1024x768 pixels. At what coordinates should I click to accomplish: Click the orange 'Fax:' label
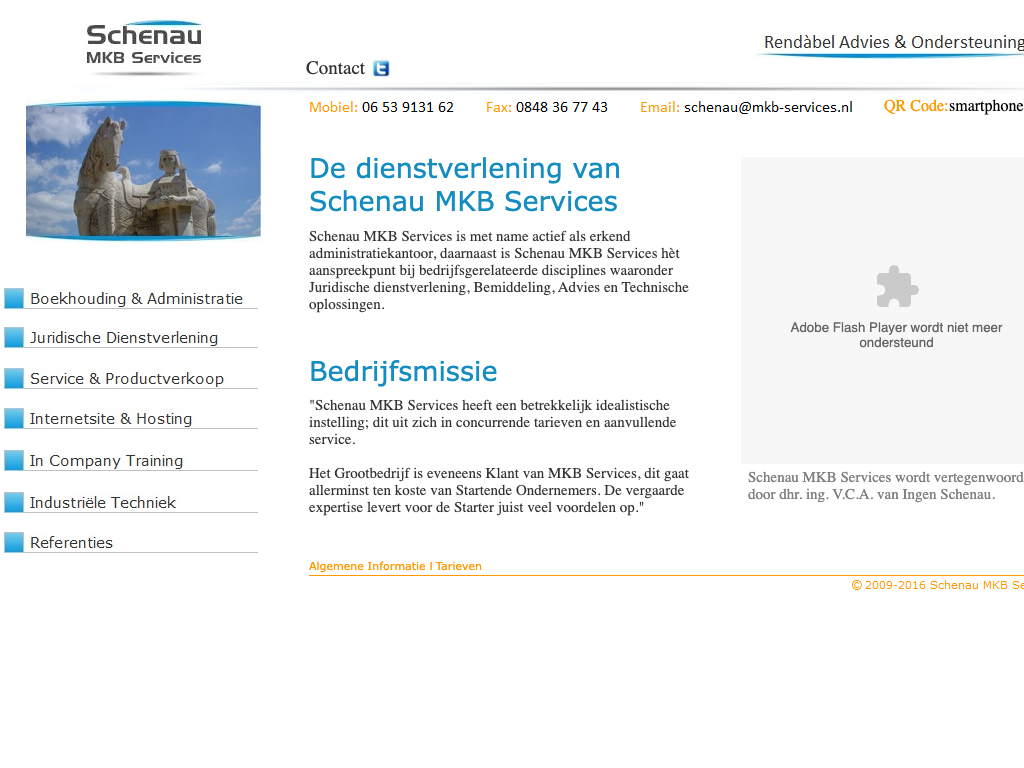[x=499, y=107]
